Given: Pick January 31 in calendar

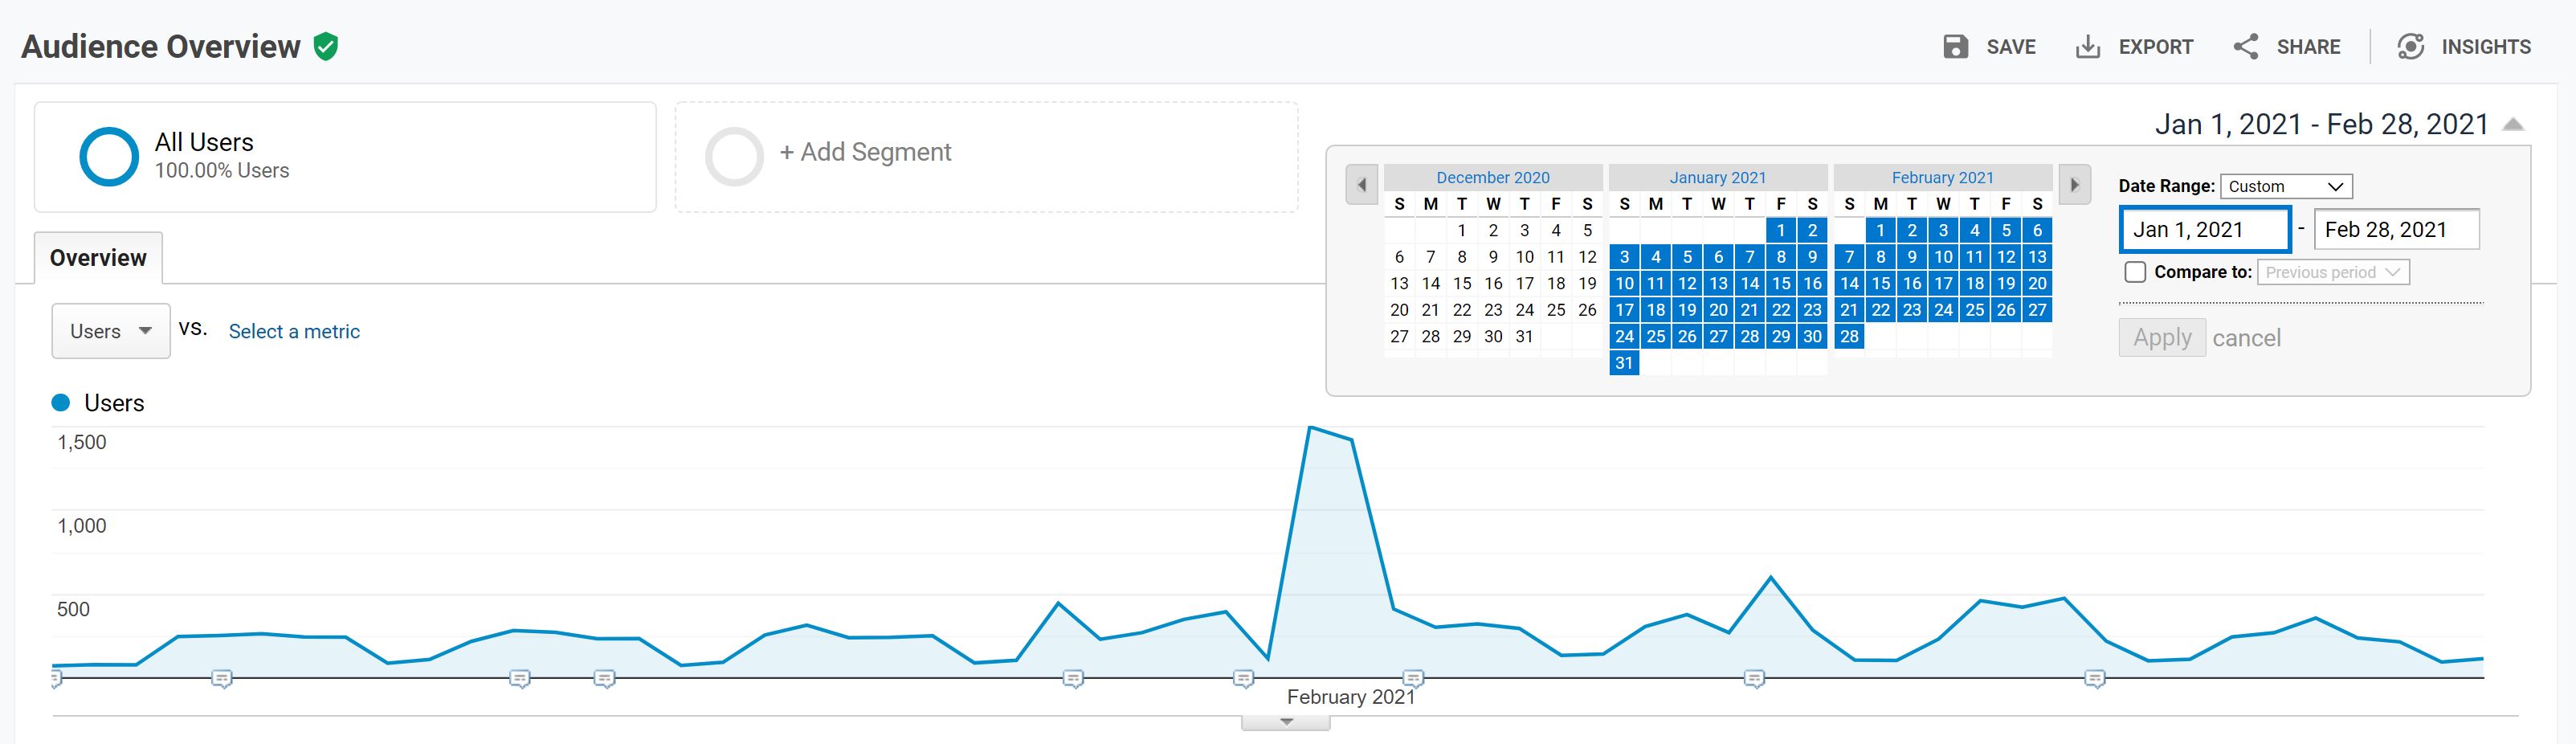Looking at the screenshot, I should click(1624, 363).
